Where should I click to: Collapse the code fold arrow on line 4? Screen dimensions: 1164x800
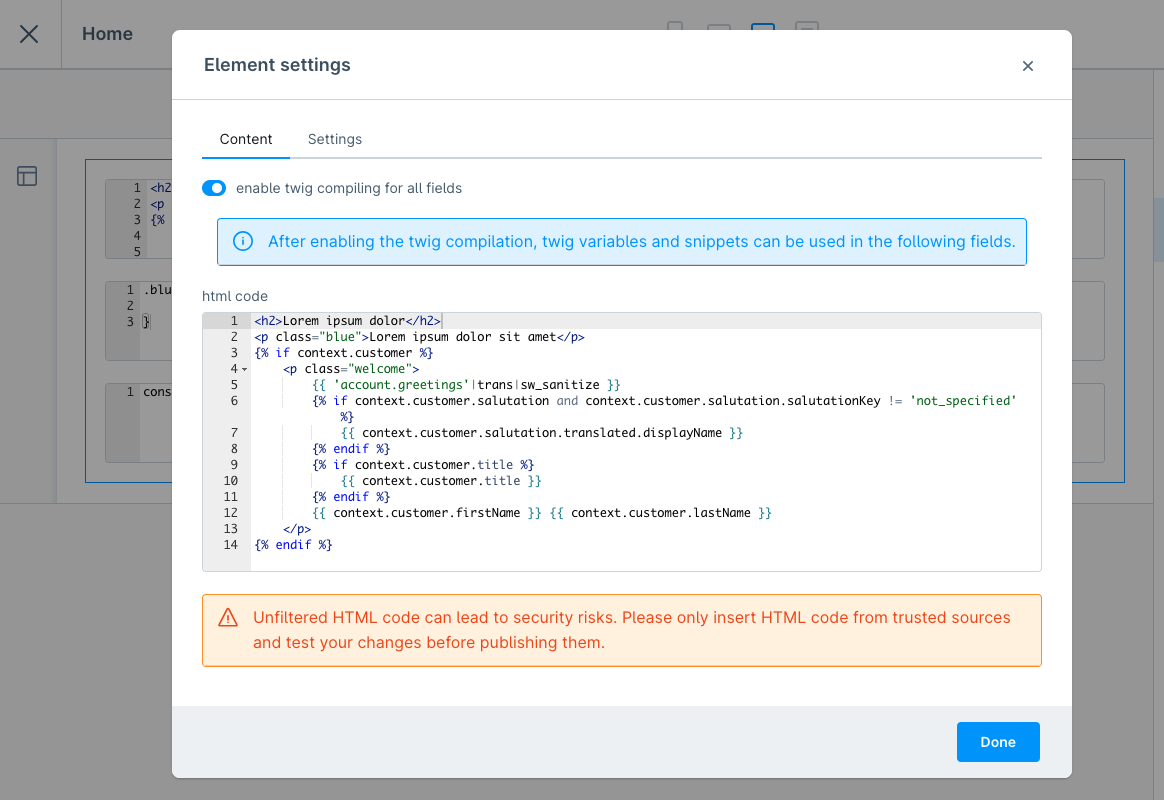pyautogui.click(x=244, y=370)
